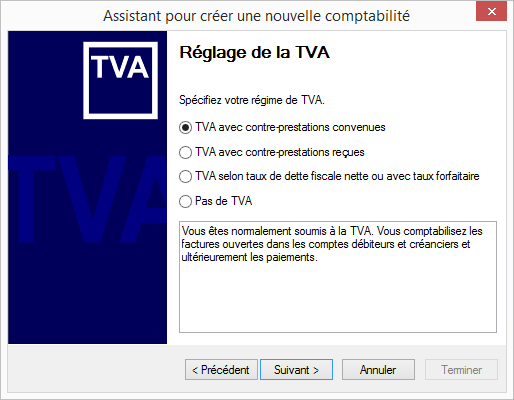Click inside the regime description text box
The height and width of the screenshot is (400, 514).
(x=338, y=277)
